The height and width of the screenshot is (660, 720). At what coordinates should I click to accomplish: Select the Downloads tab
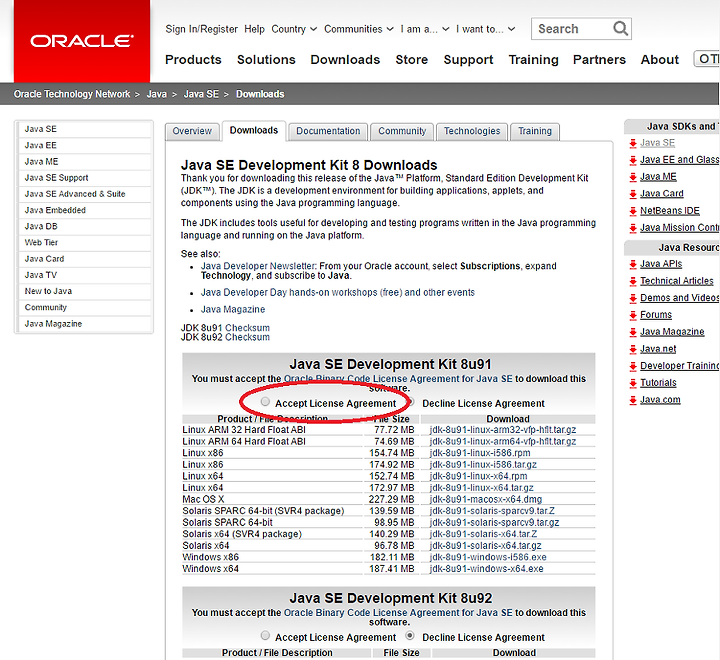coord(254,131)
